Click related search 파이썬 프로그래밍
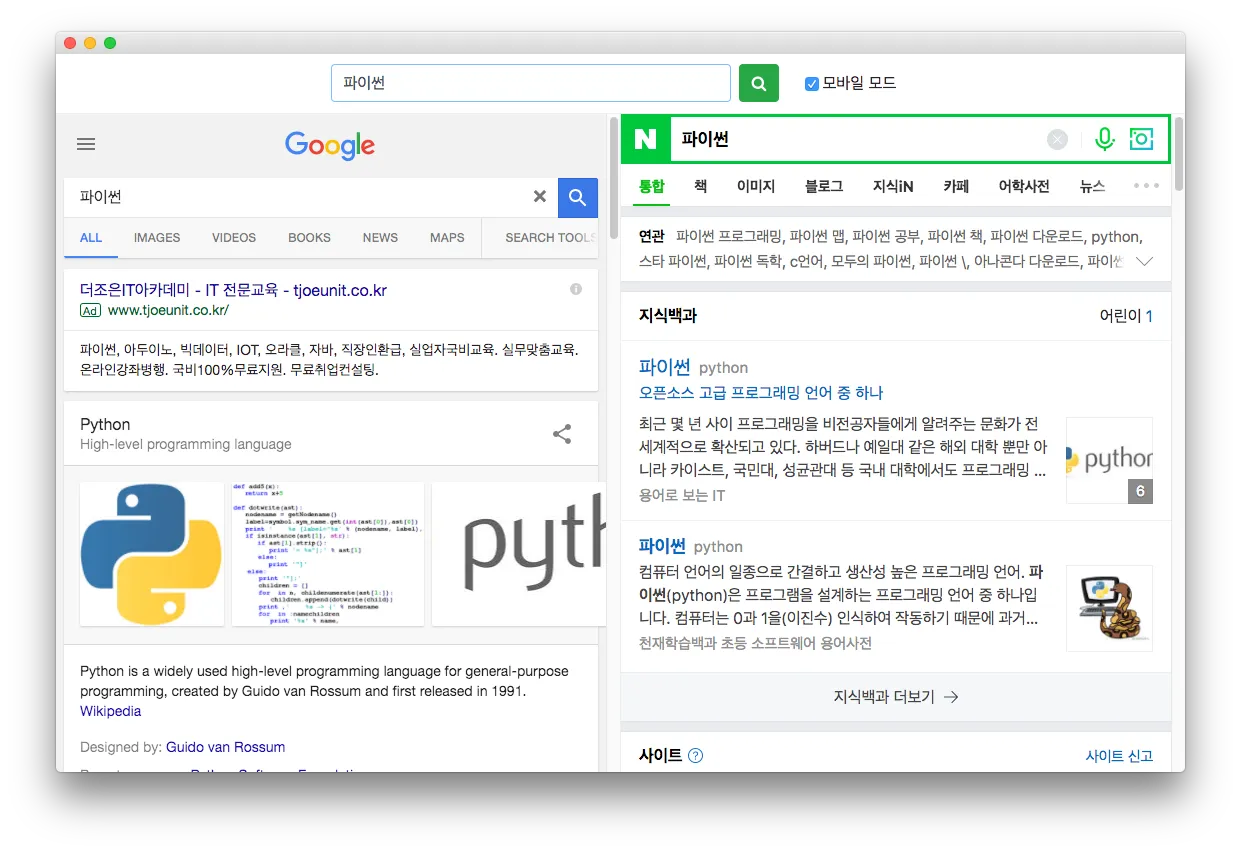Image resolution: width=1241 pixels, height=852 pixels. (729, 237)
